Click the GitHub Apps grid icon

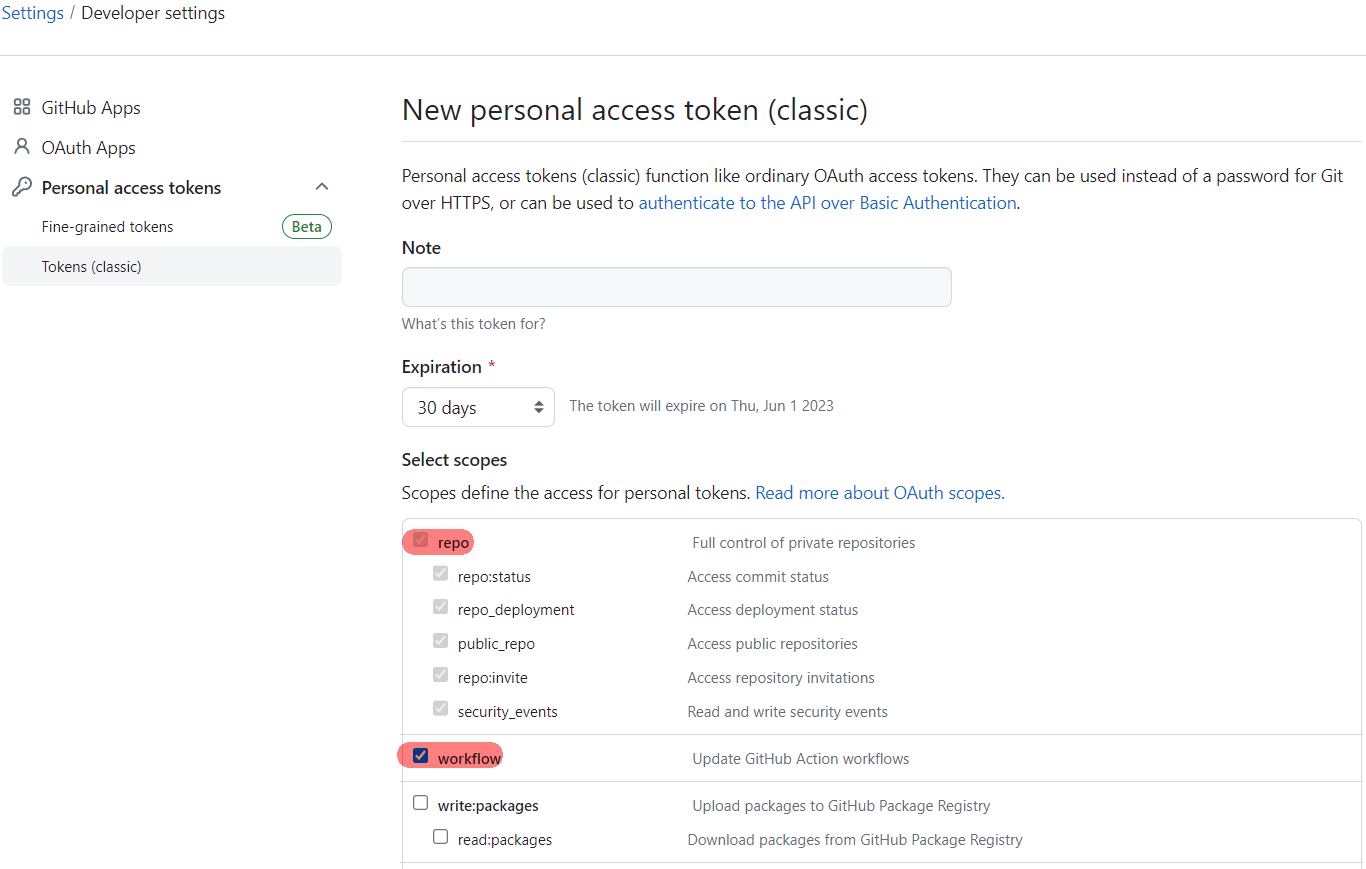pyautogui.click(x=22, y=107)
